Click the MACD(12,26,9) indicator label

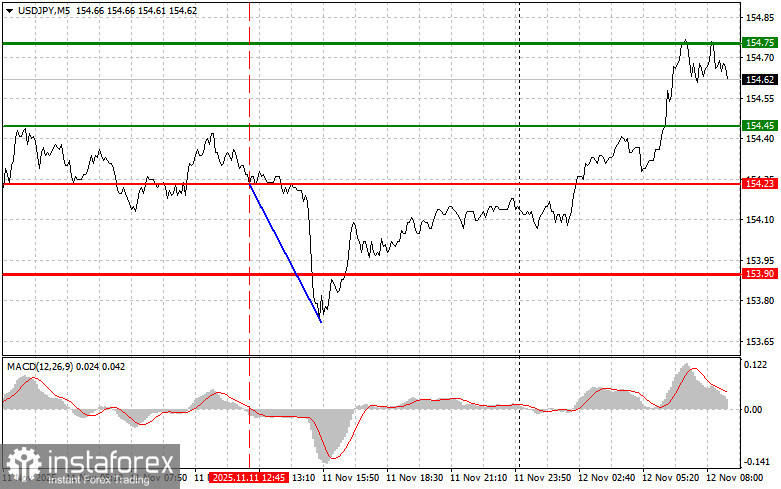[40, 367]
